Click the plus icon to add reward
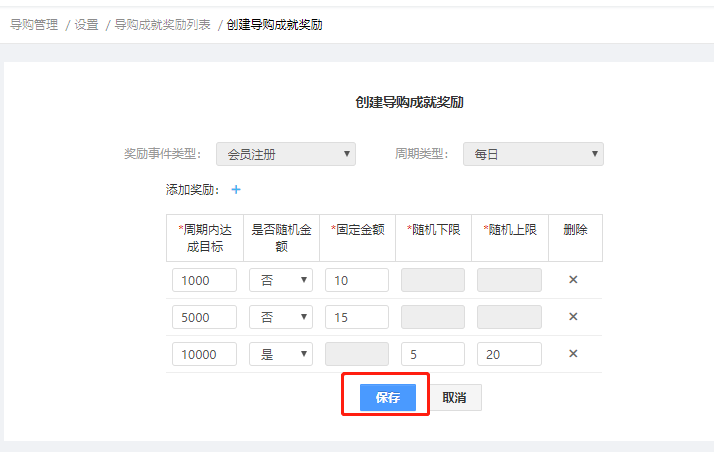 tap(236, 189)
